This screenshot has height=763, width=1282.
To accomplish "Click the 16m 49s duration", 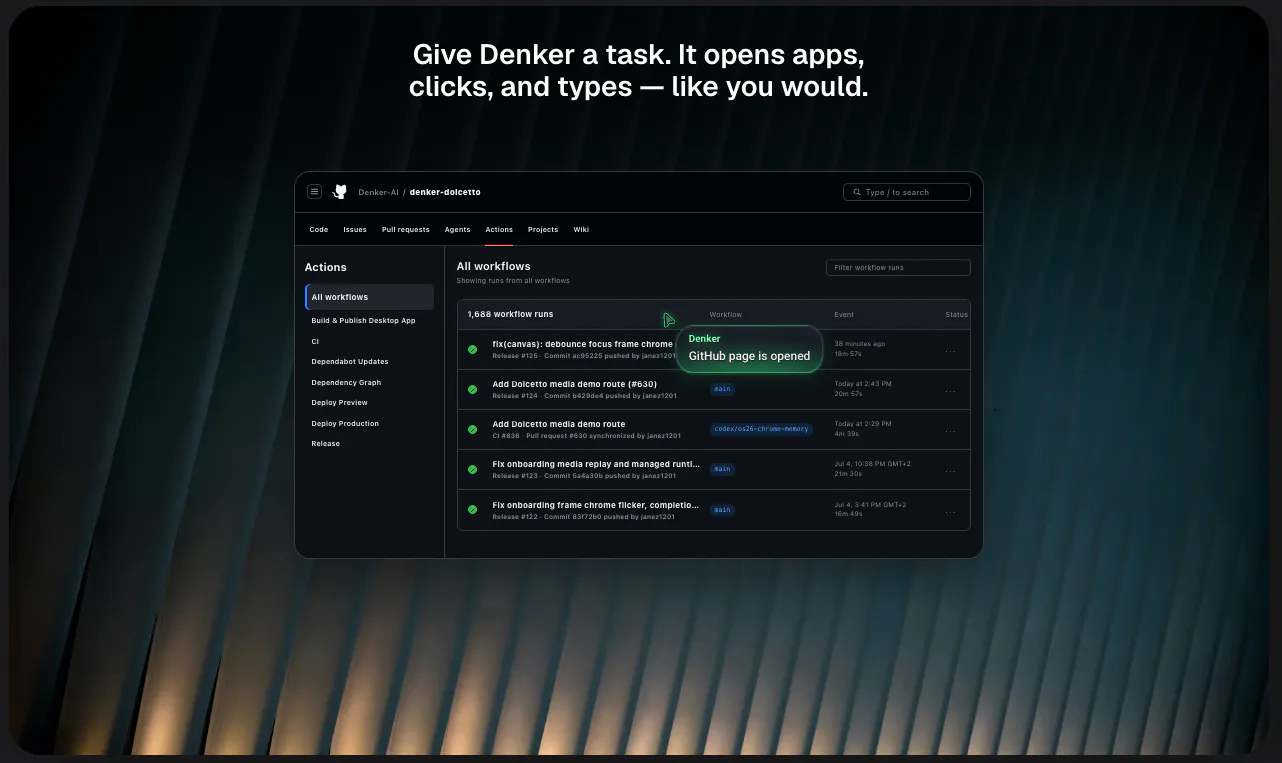I will point(848,514).
